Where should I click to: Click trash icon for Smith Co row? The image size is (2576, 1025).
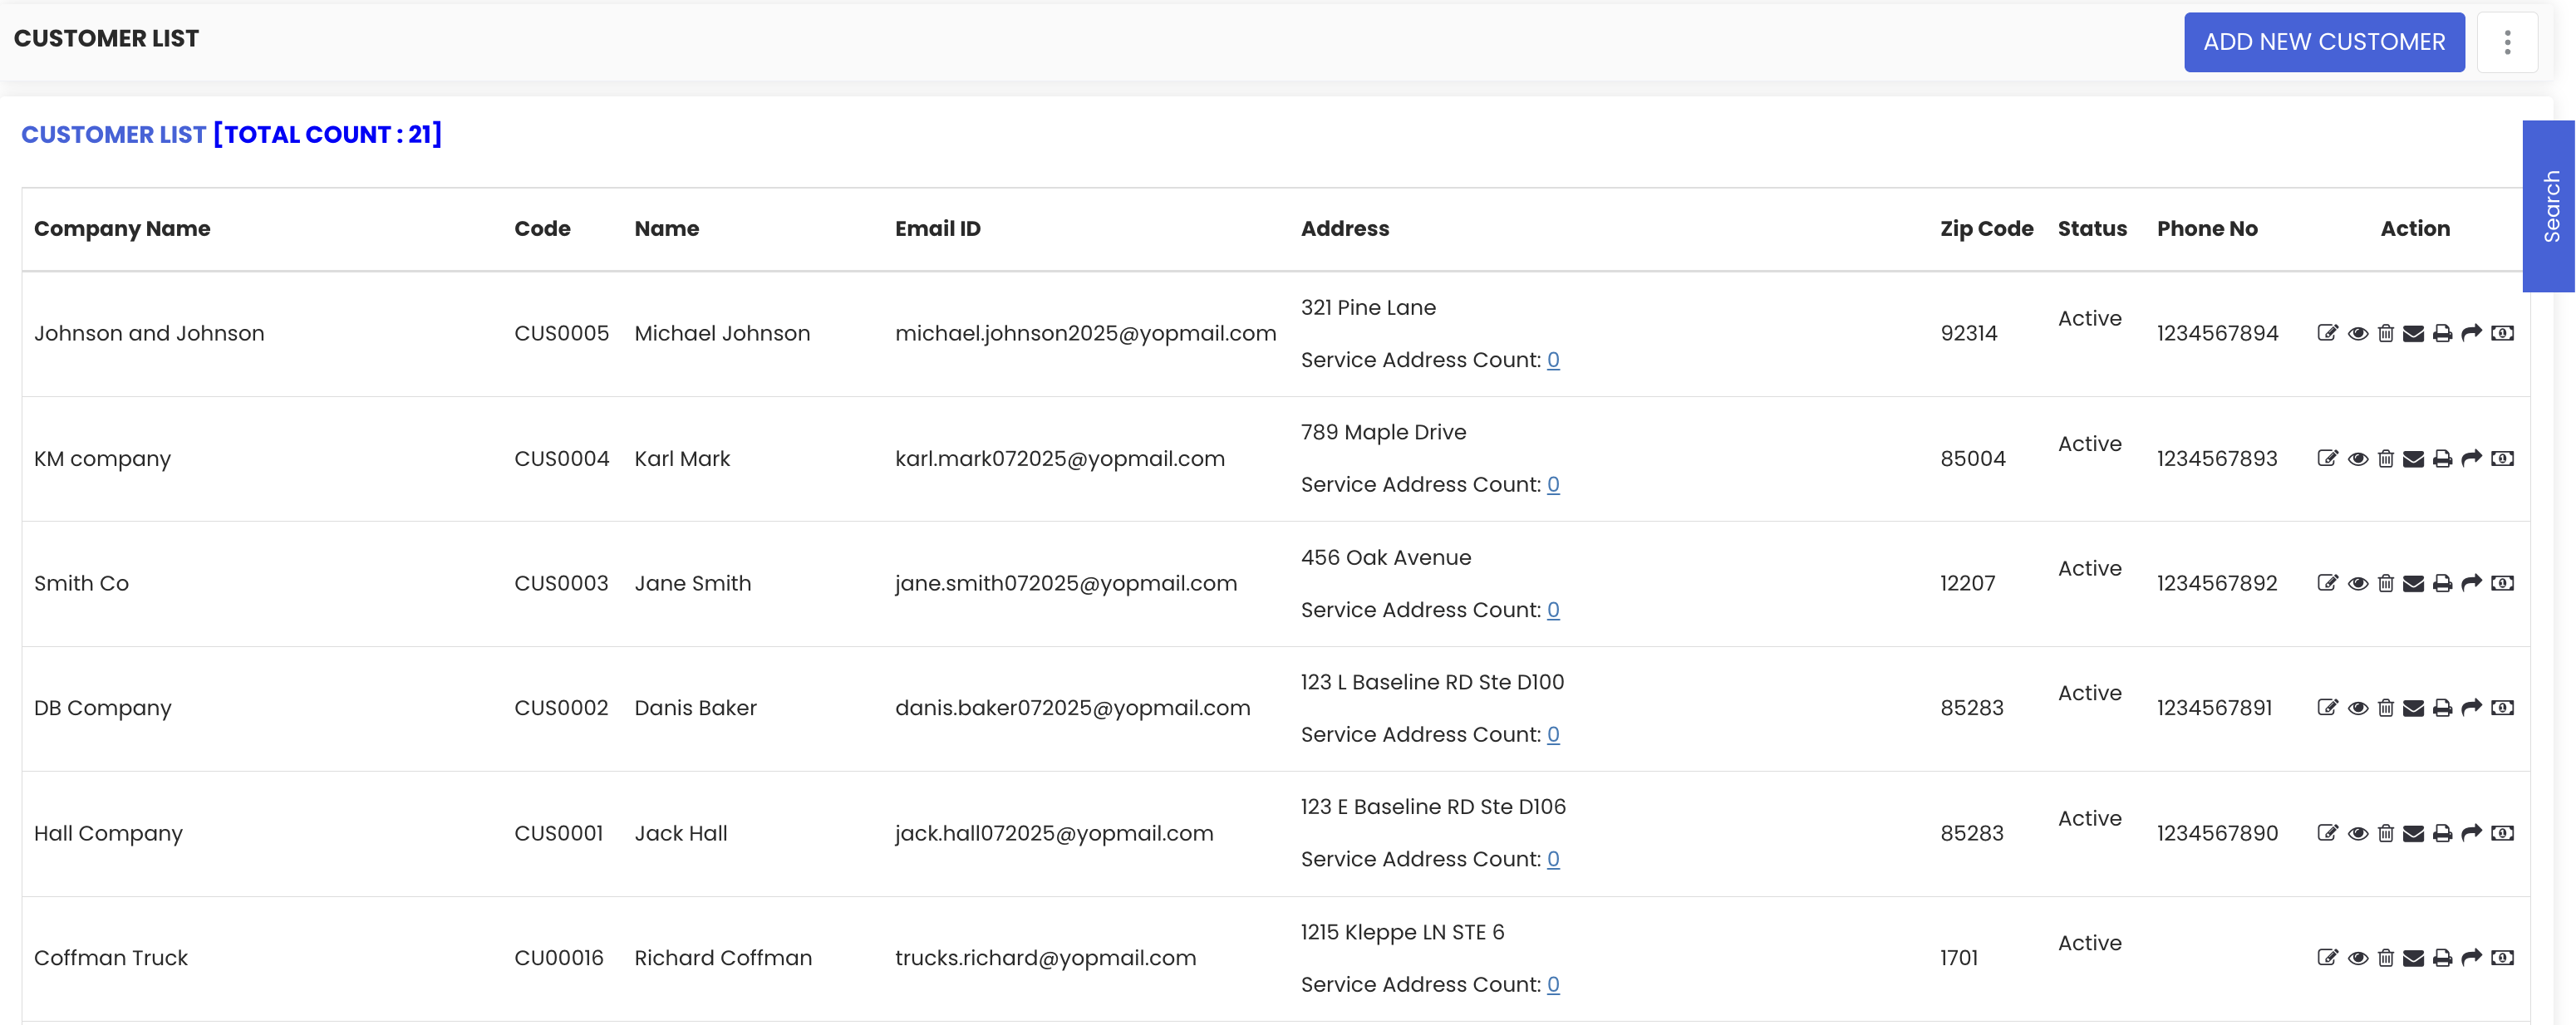point(2385,583)
